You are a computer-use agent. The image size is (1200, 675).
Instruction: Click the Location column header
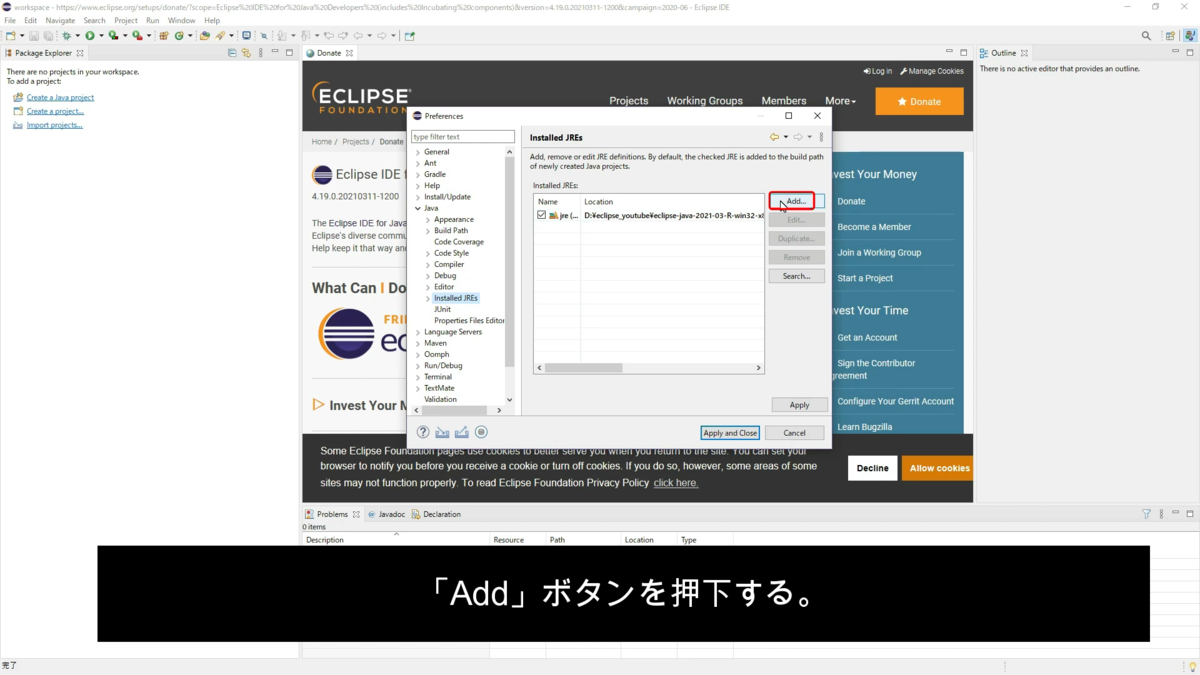pos(672,202)
